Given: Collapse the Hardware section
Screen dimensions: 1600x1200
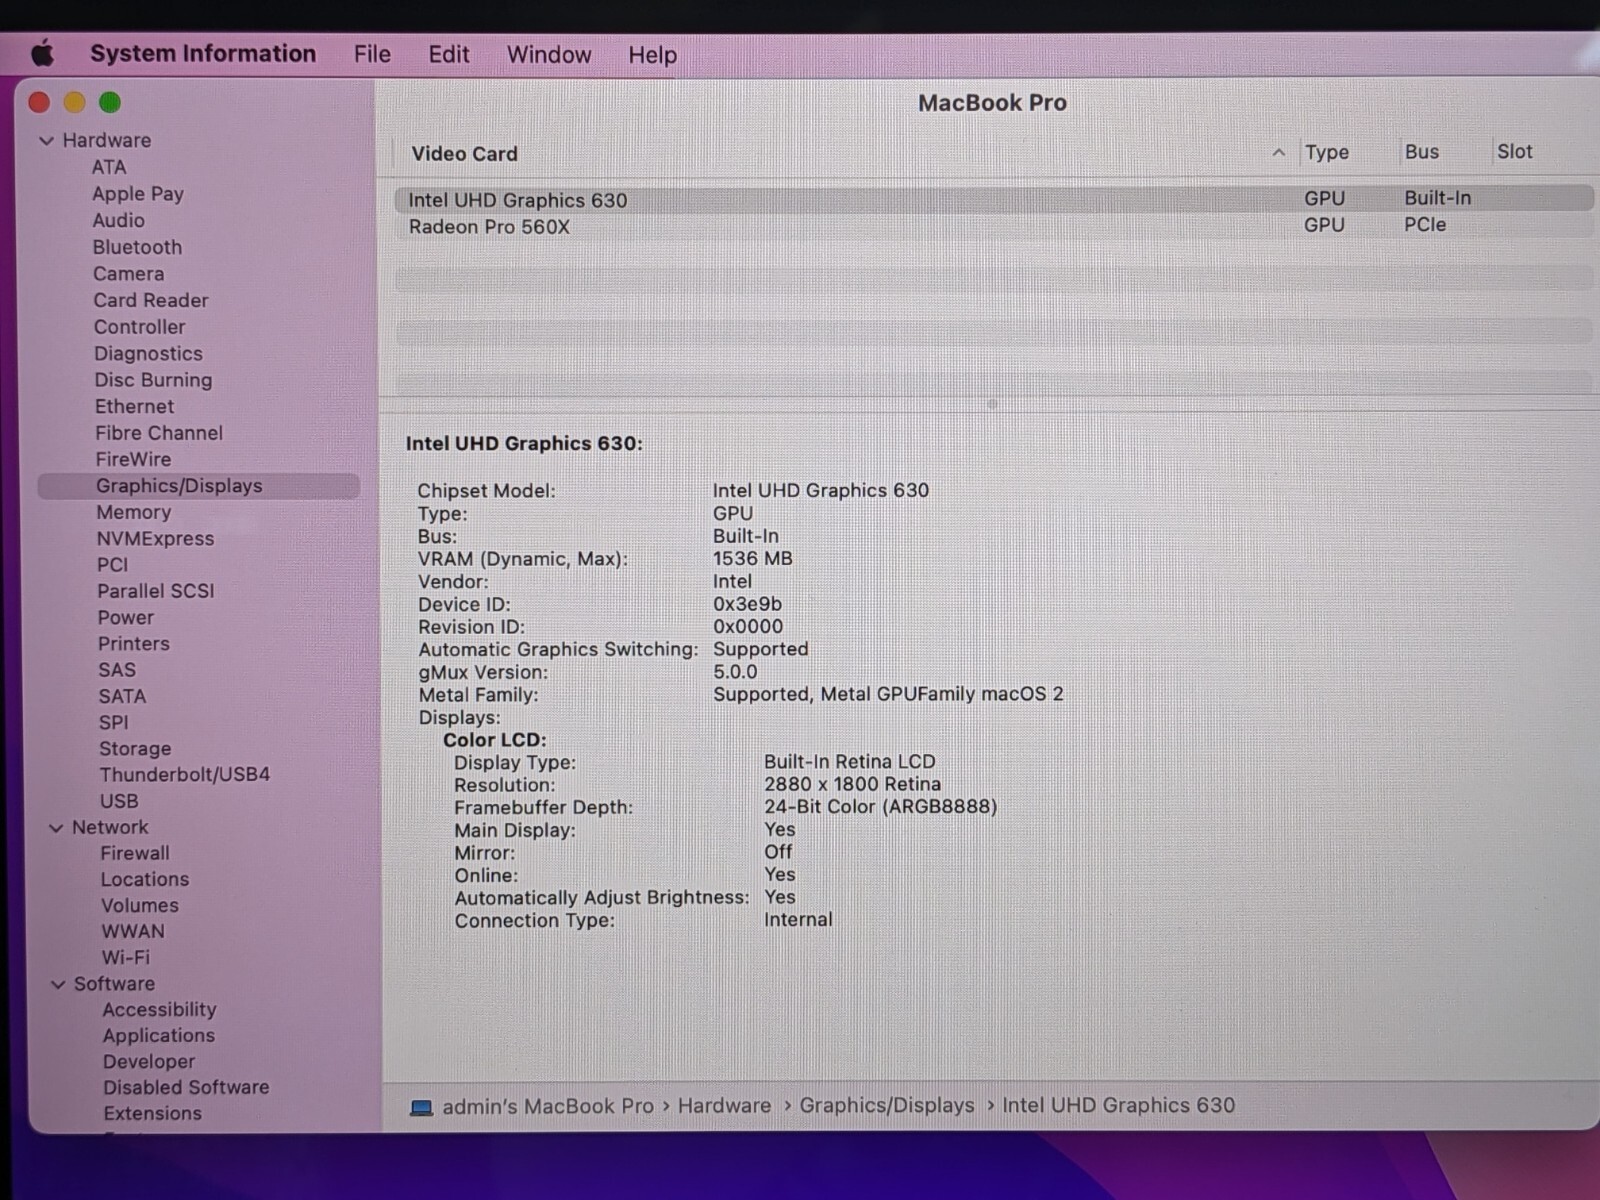Looking at the screenshot, I should (x=46, y=141).
